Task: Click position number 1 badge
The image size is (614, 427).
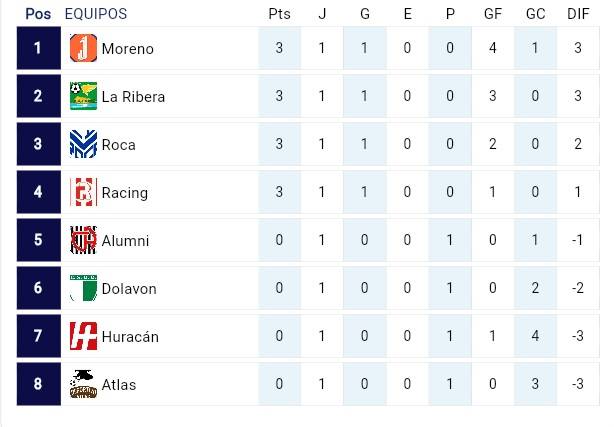Action: click(38, 48)
